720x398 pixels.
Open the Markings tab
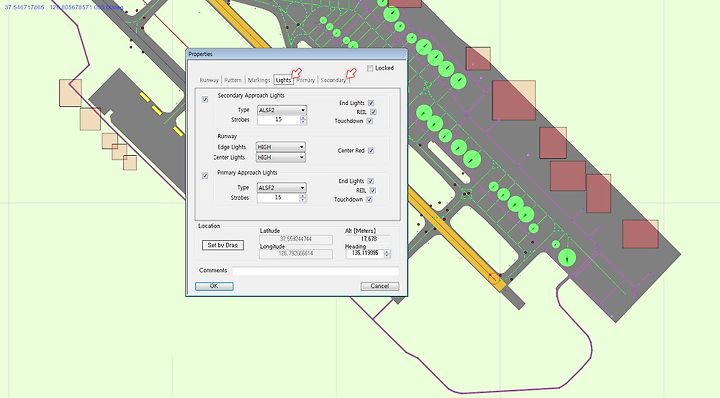point(259,80)
